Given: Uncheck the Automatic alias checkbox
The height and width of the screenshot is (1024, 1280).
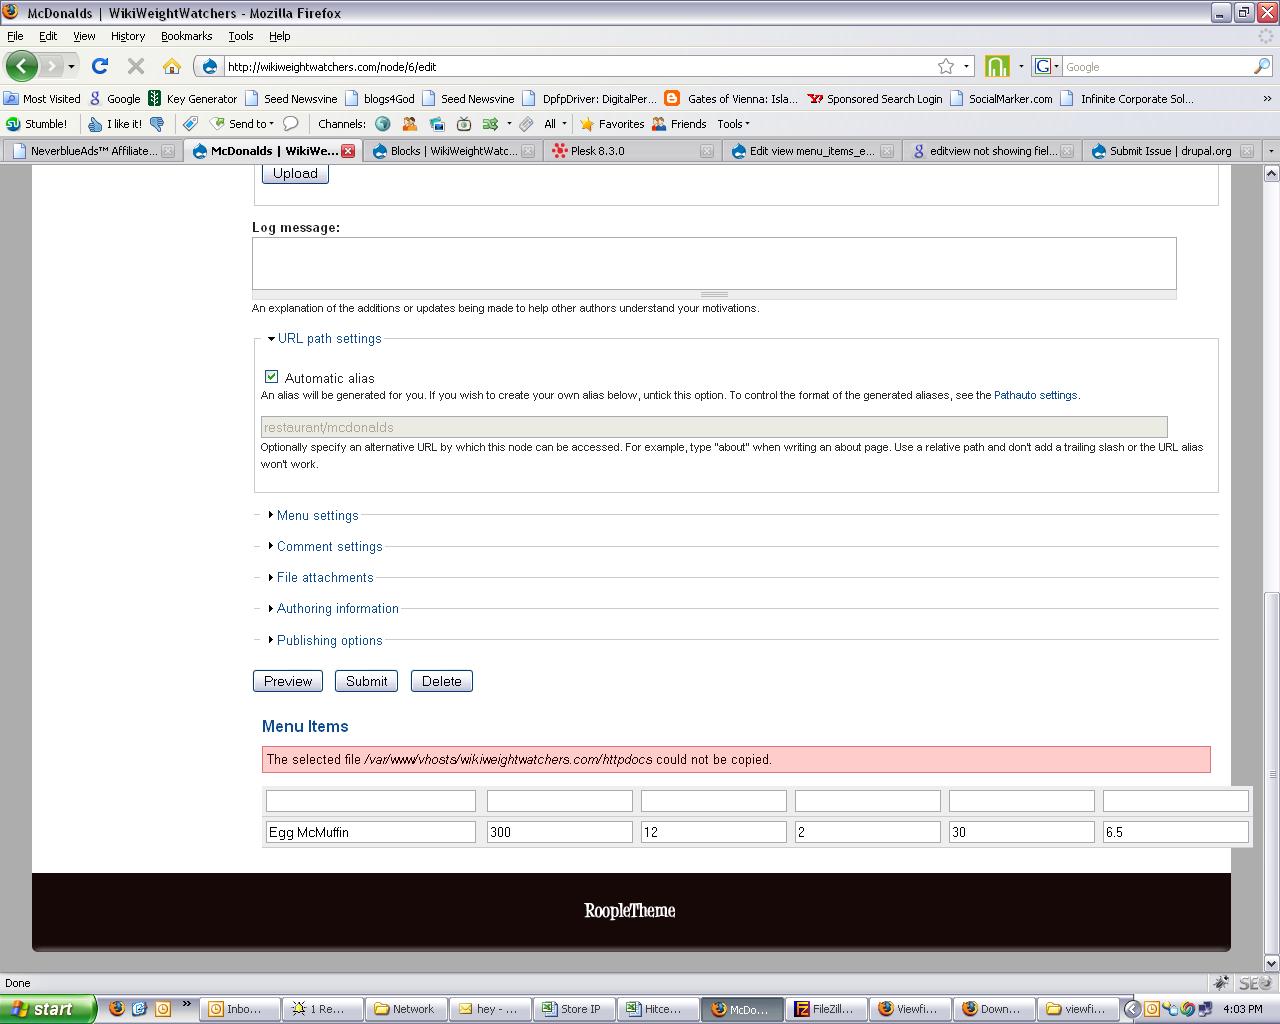Looking at the screenshot, I should [x=271, y=376].
